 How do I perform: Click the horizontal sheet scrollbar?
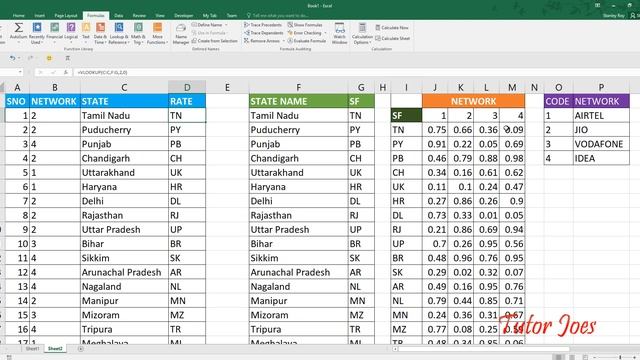point(484,349)
